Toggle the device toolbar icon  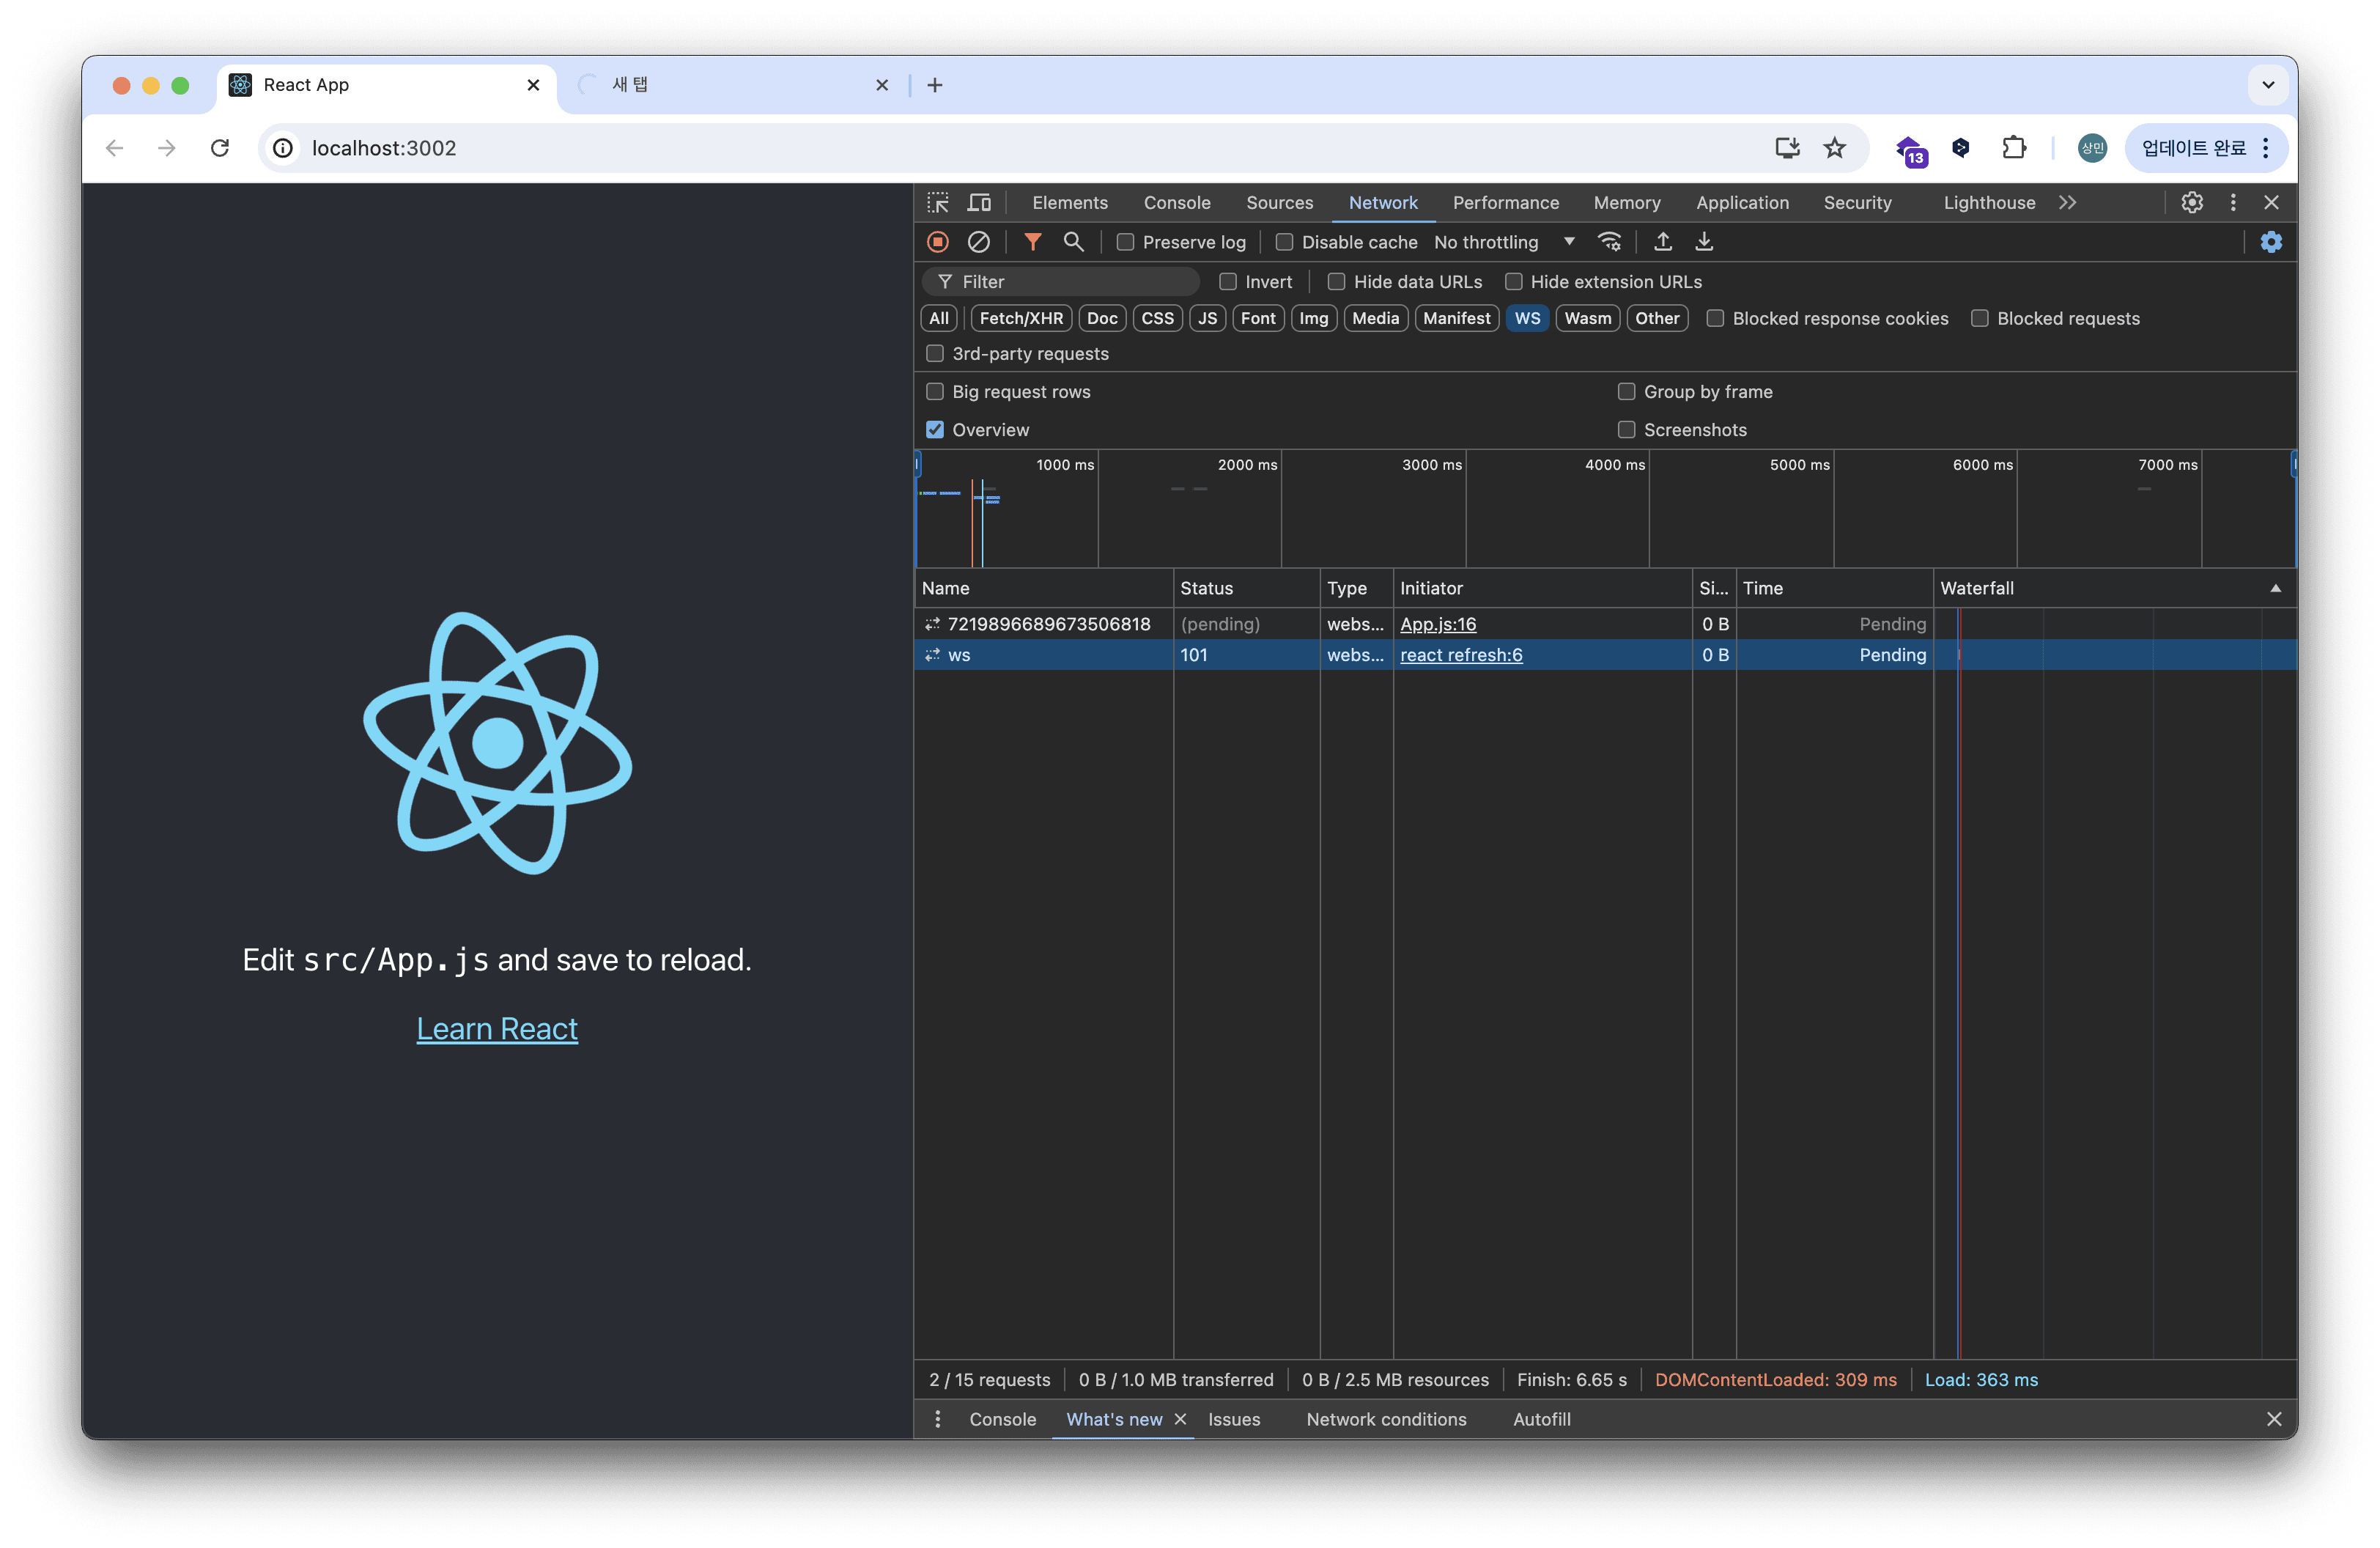(979, 203)
